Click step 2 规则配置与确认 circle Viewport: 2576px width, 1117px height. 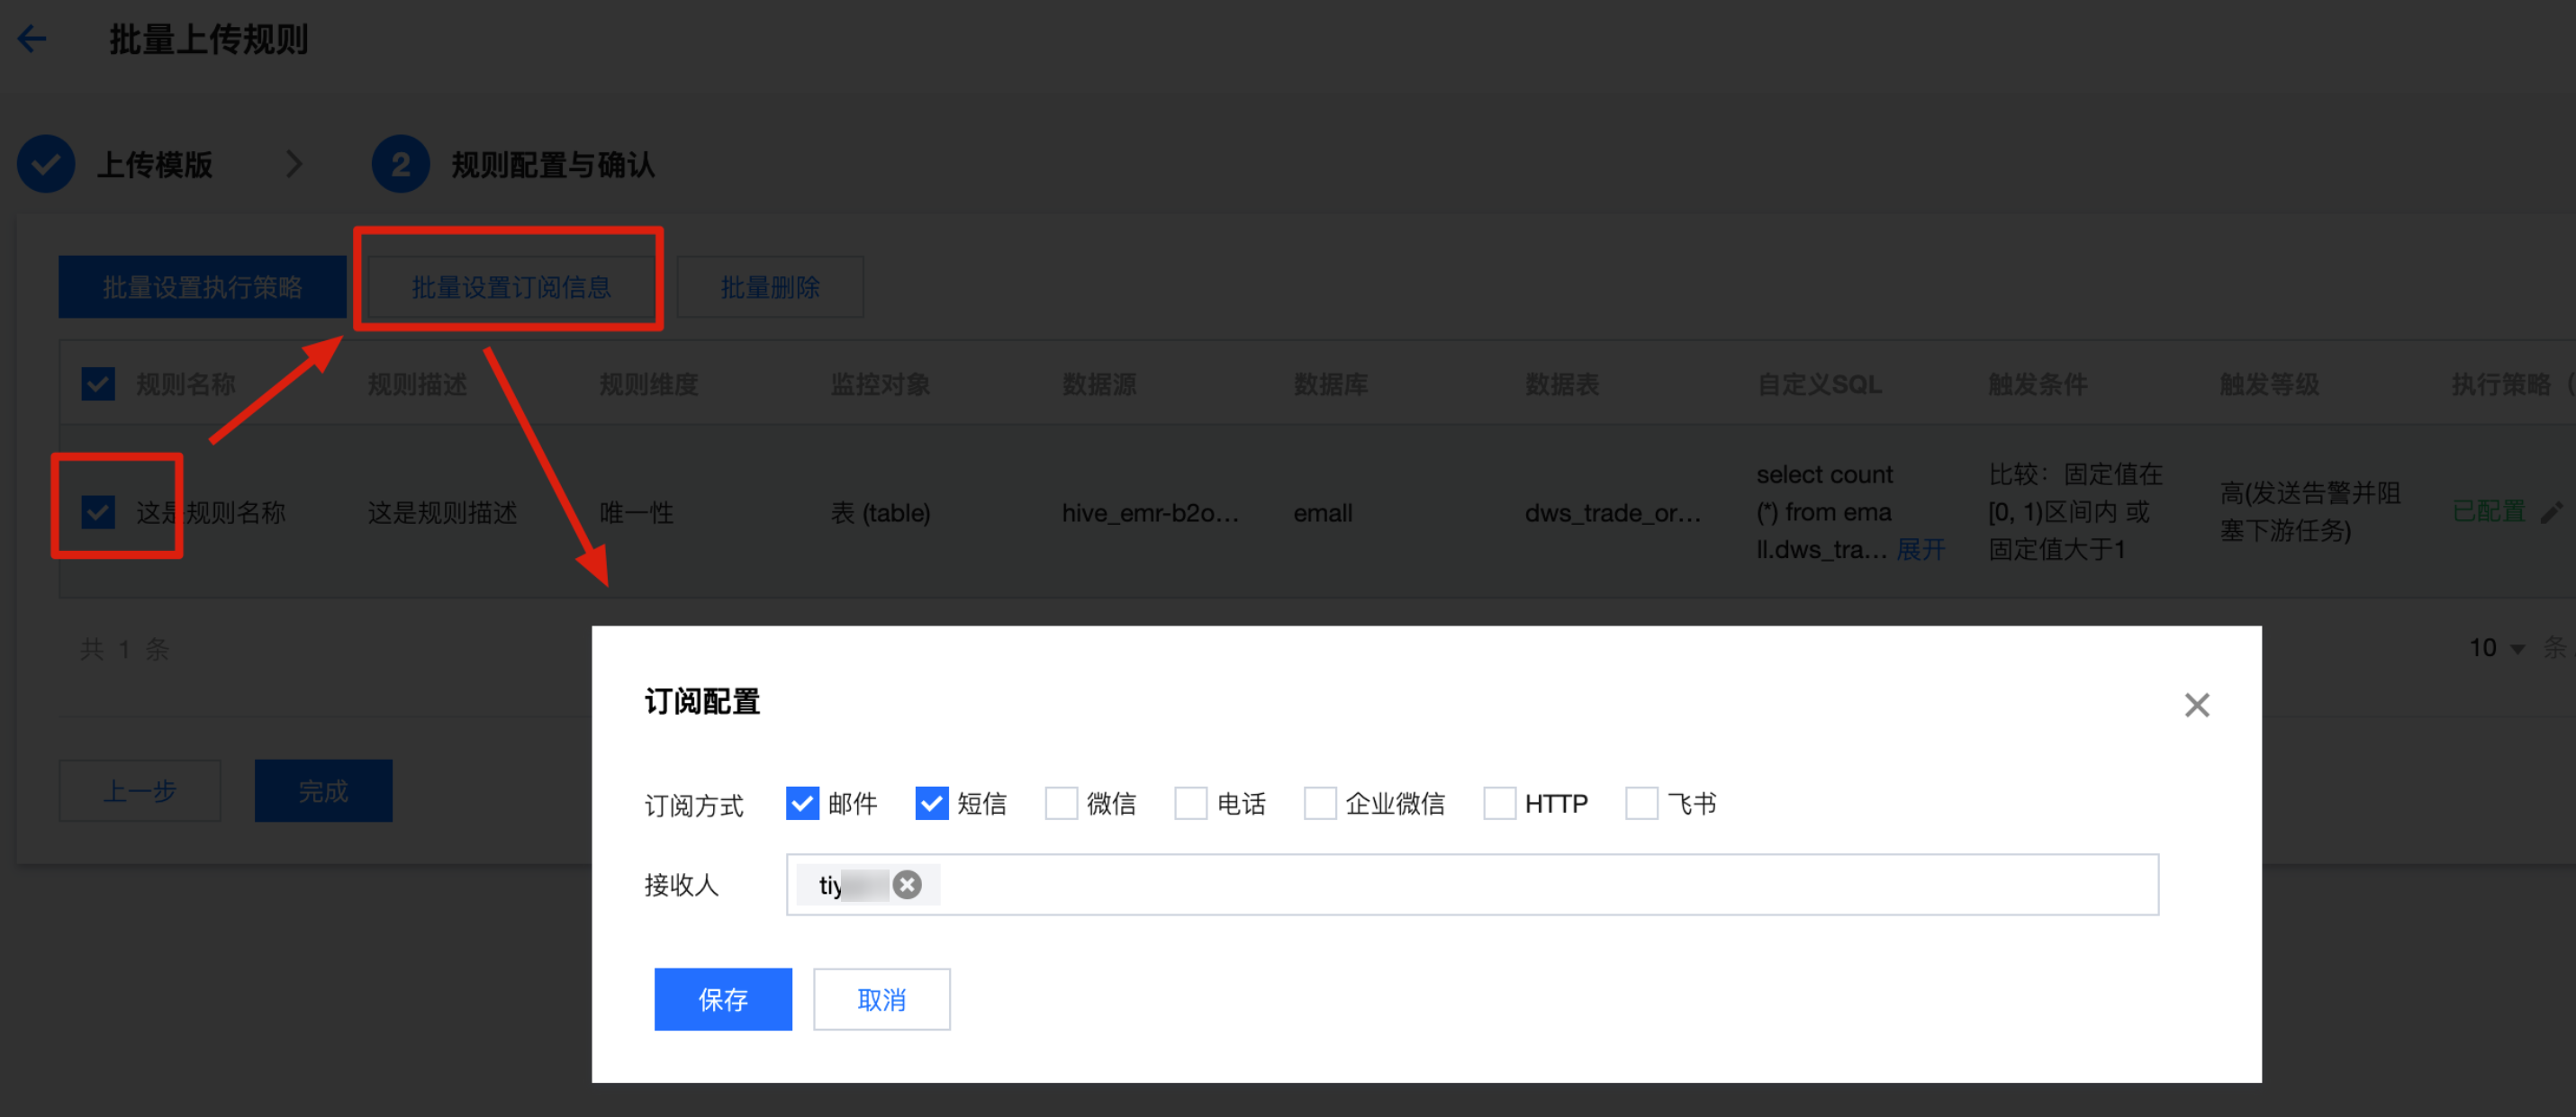point(400,164)
